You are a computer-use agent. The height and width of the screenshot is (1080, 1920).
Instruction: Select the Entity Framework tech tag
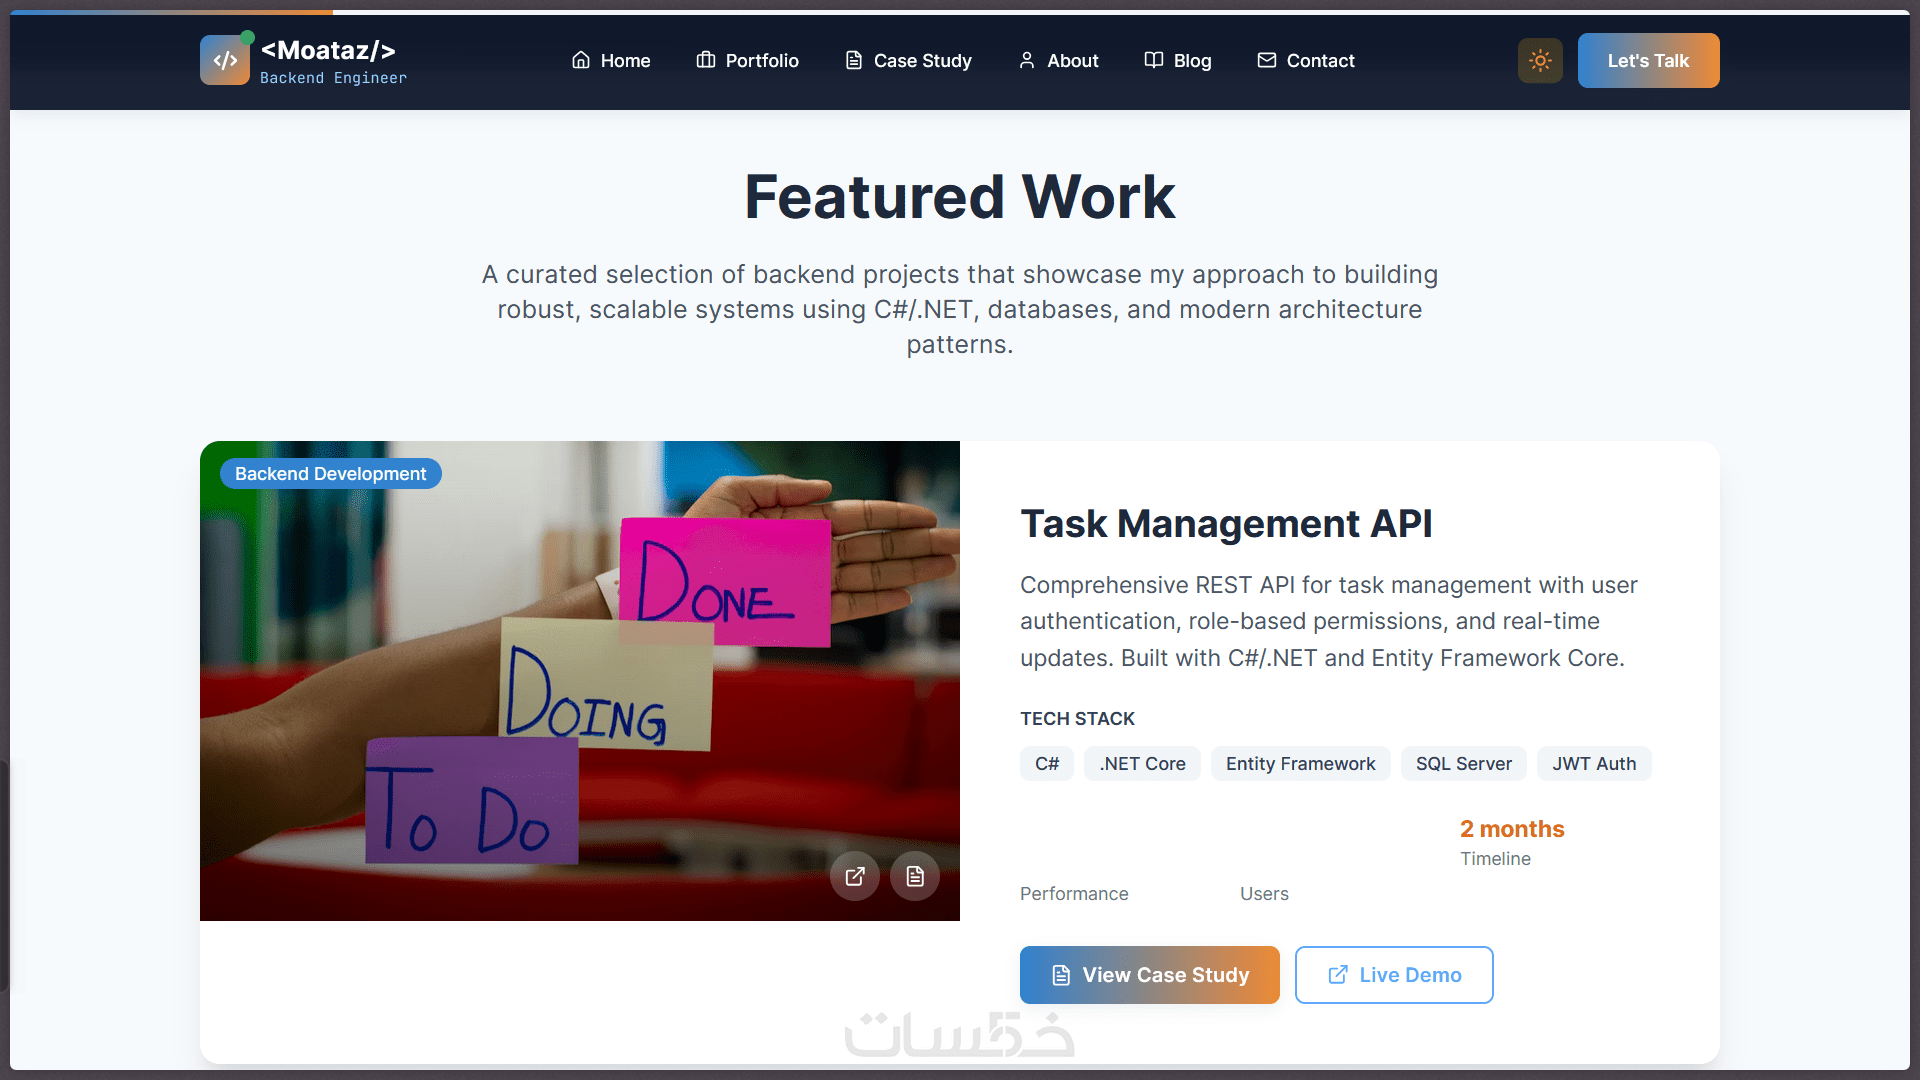(1300, 764)
